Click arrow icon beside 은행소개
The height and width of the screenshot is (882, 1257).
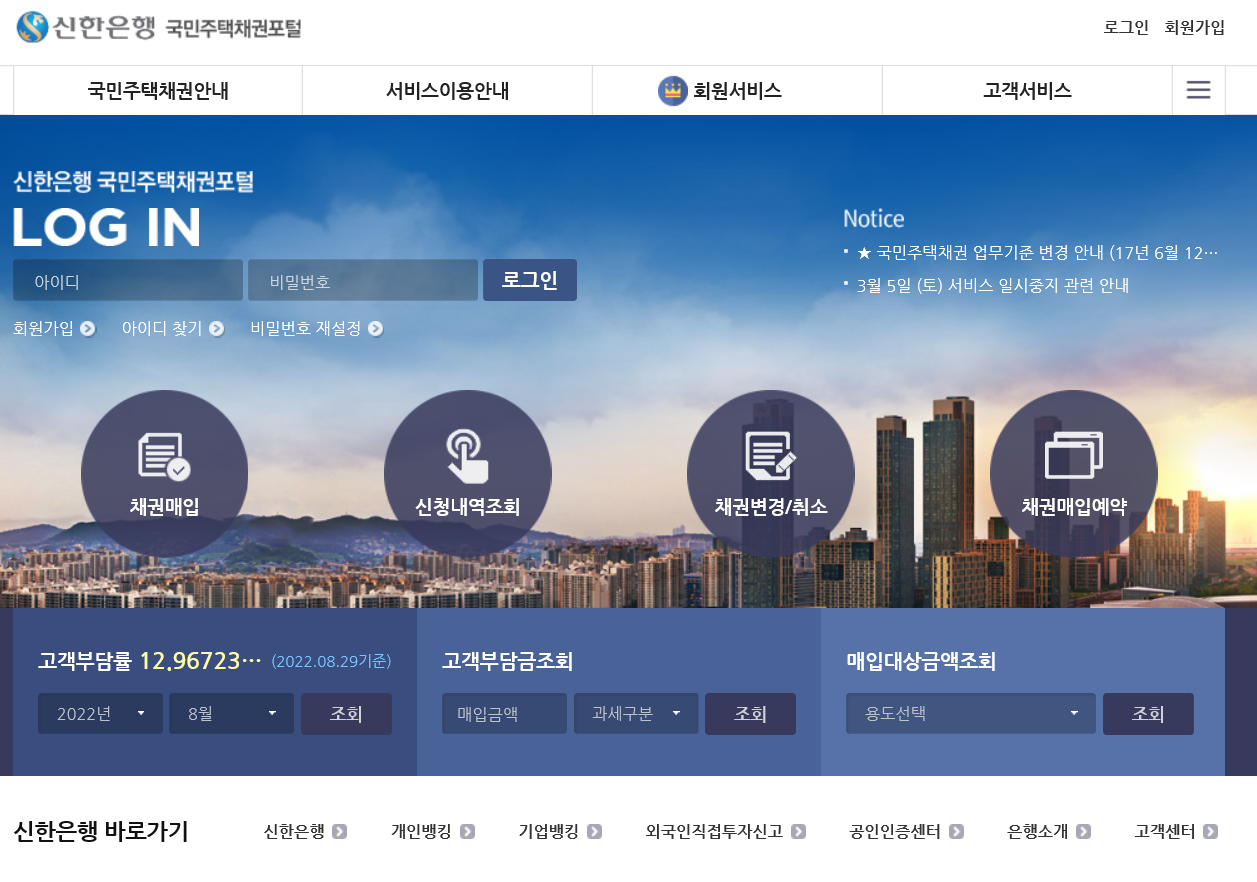click(x=1083, y=831)
